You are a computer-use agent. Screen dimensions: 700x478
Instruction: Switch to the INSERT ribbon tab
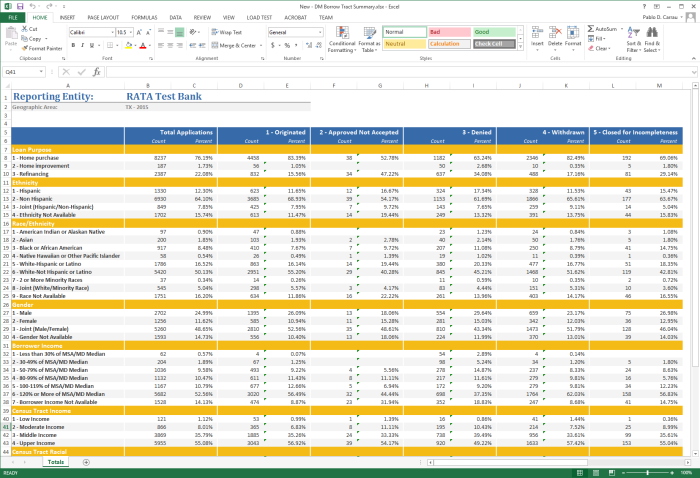coord(67,17)
